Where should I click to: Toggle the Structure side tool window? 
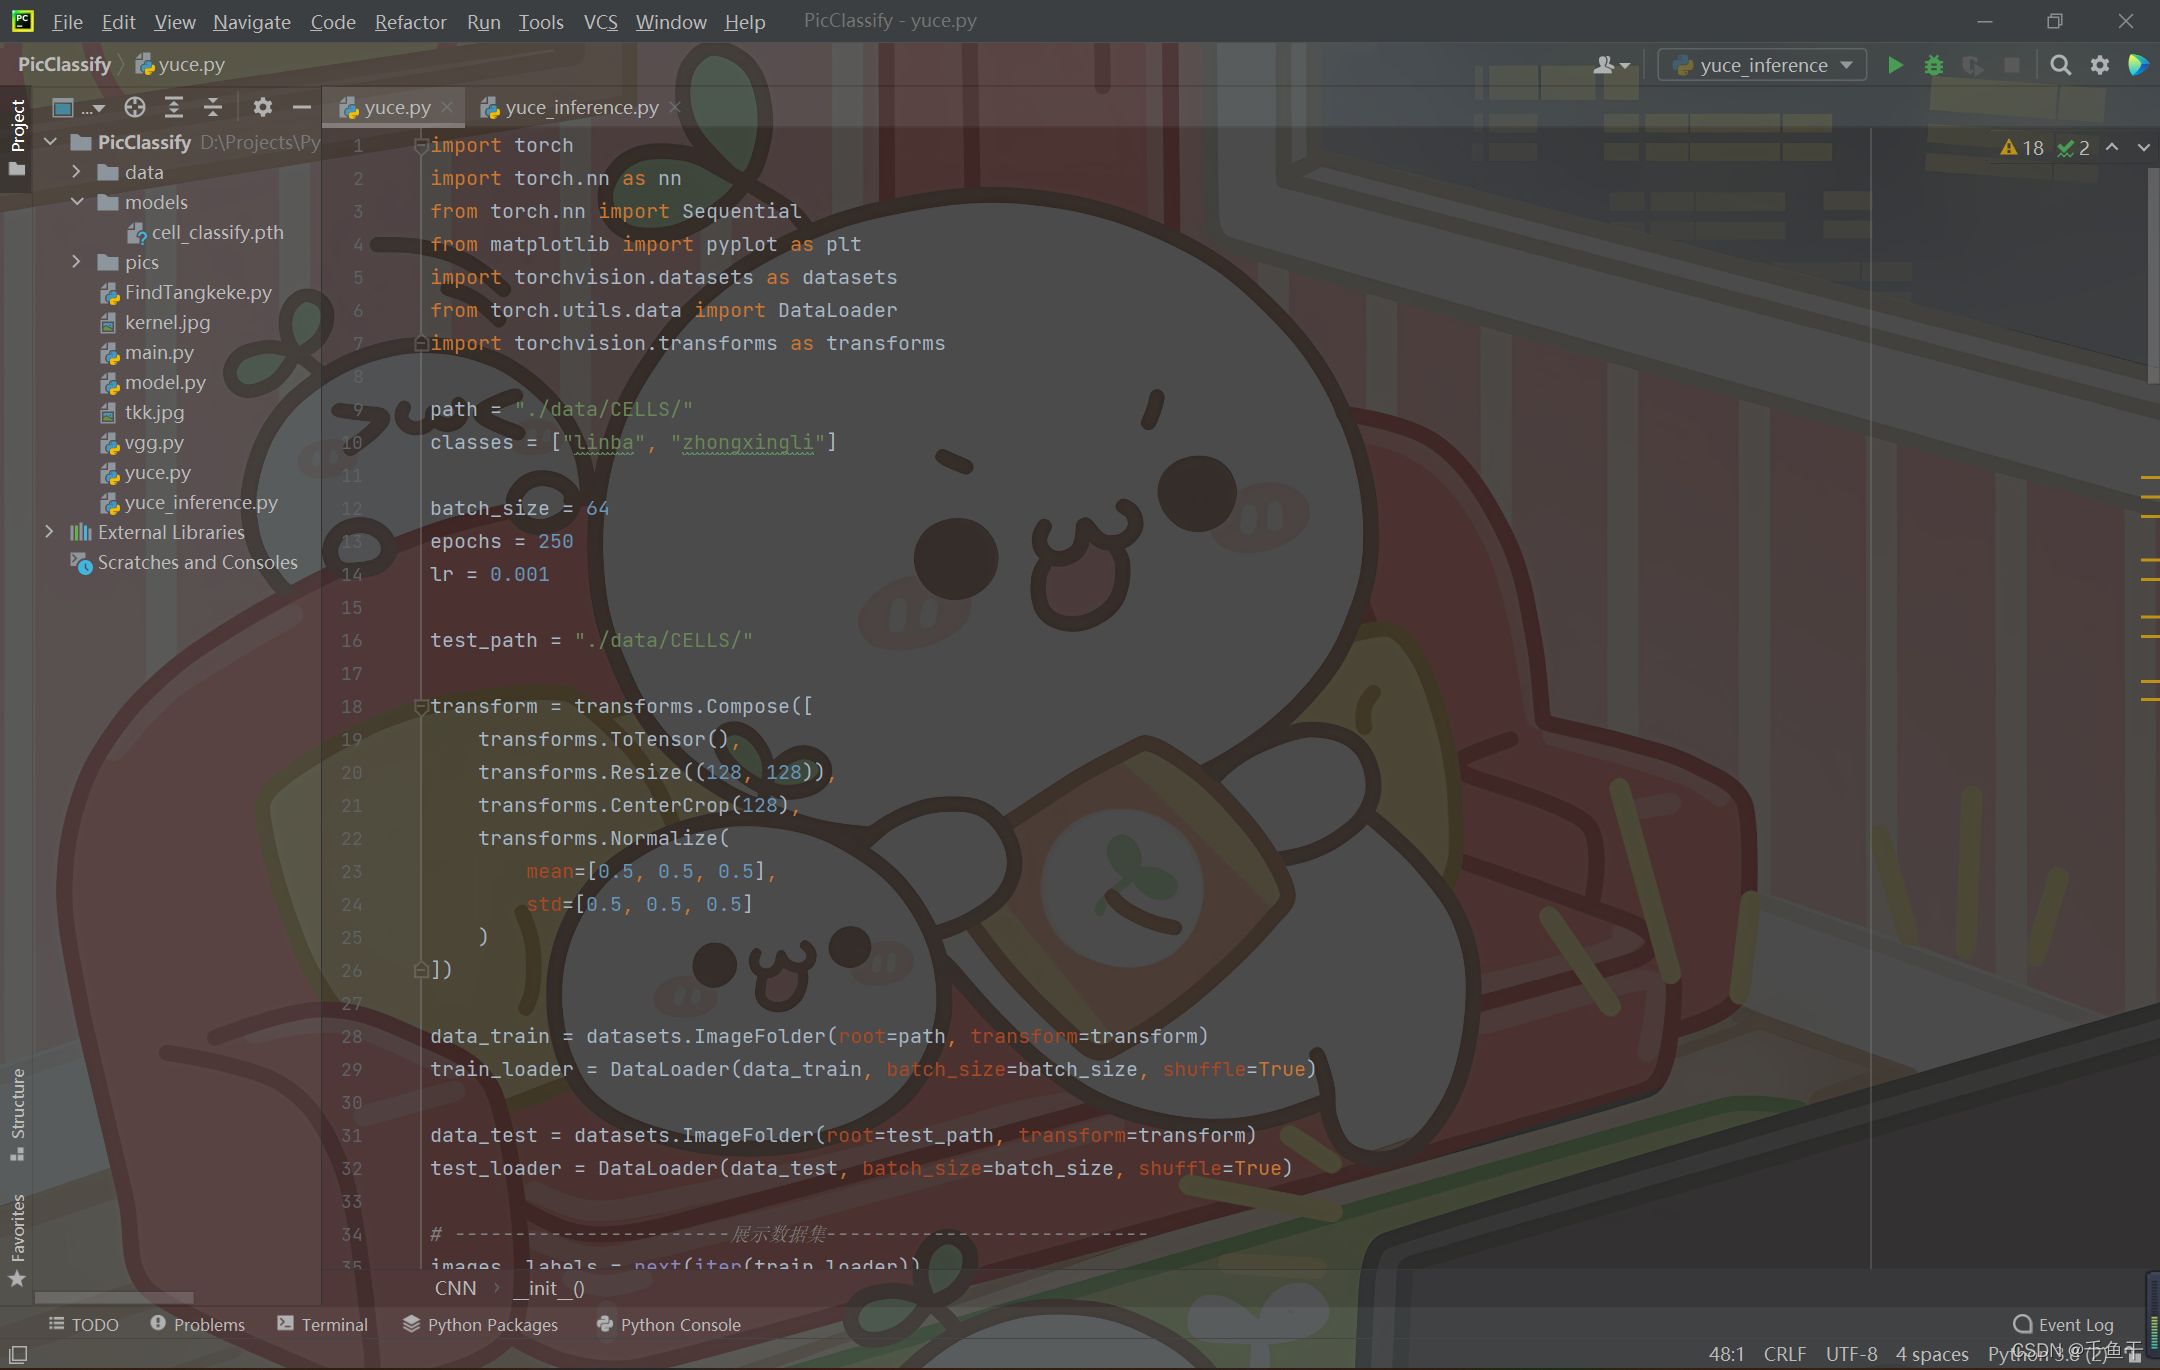click(17, 1114)
